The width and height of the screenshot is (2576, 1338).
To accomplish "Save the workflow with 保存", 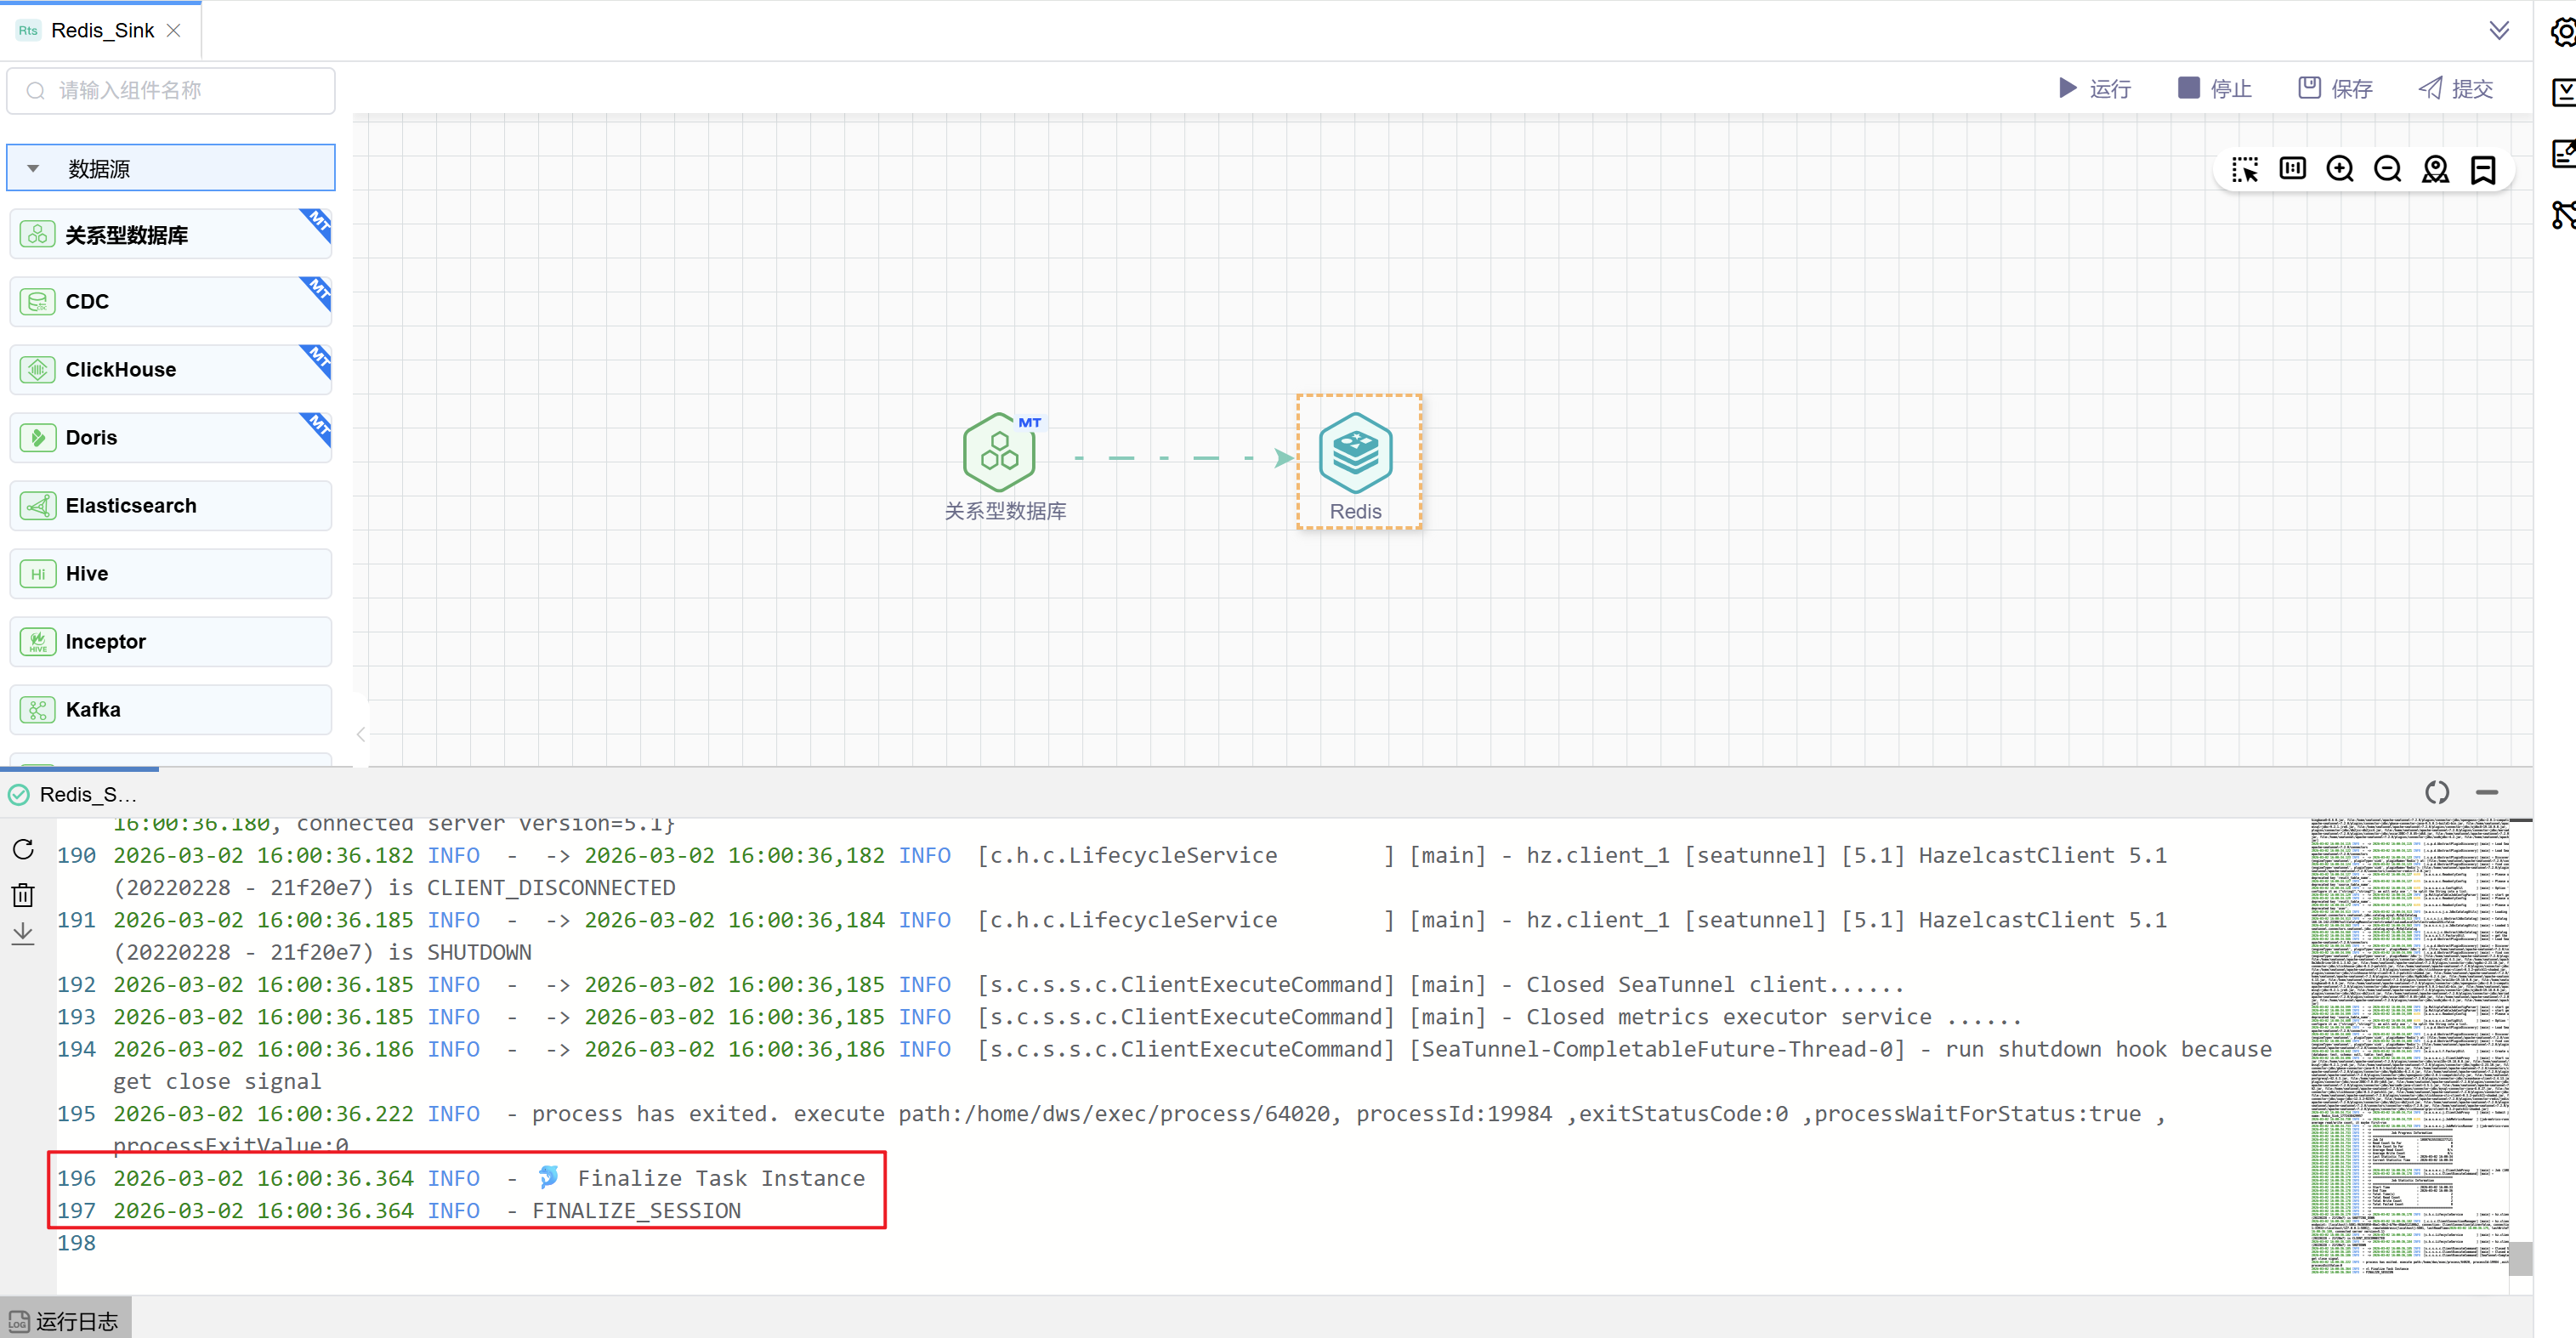I will coord(2335,88).
